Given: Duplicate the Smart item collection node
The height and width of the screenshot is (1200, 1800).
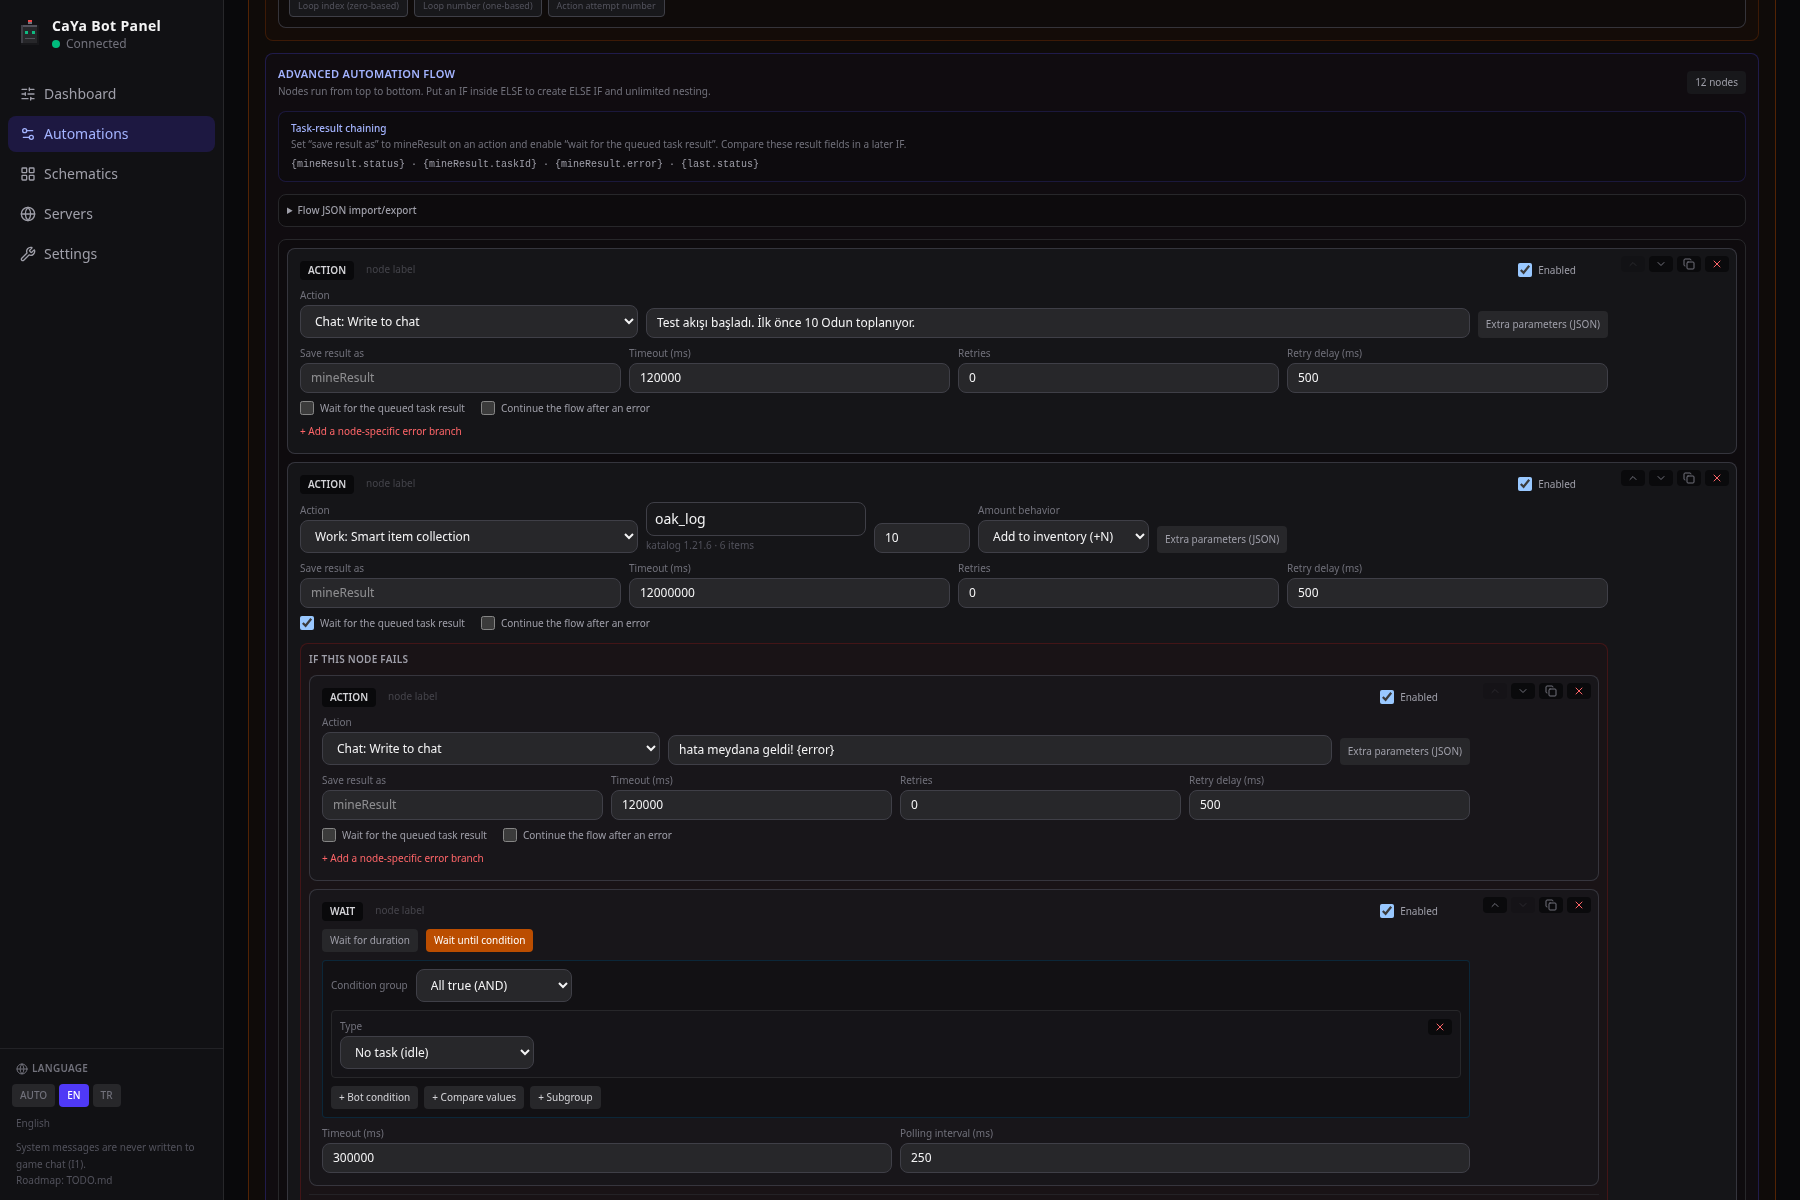Looking at the screenshot, I should (1689, 478).
